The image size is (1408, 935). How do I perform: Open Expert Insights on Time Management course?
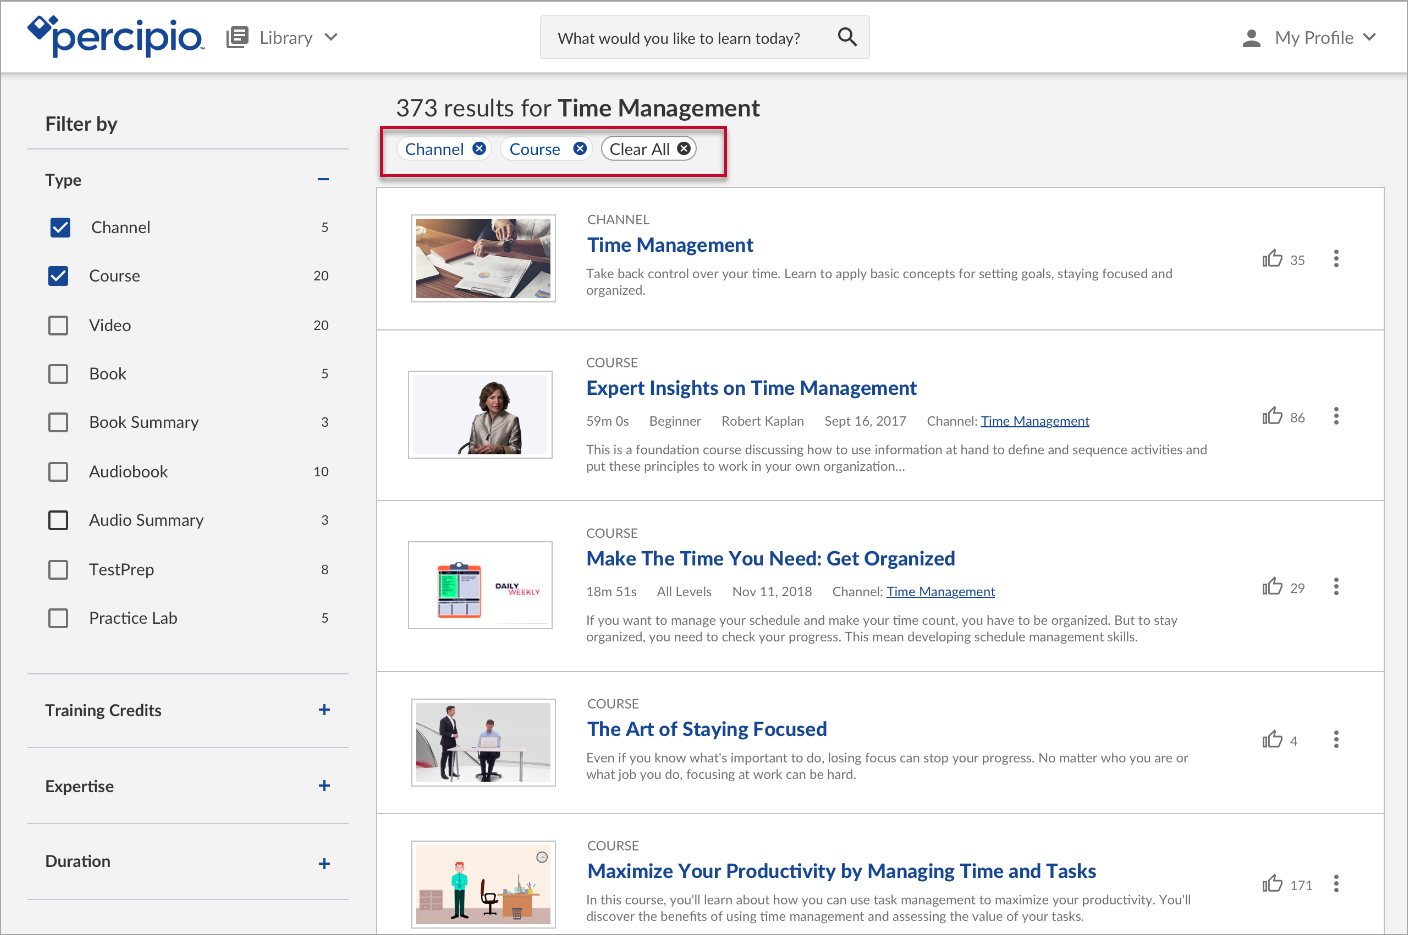tap(751, 388)
